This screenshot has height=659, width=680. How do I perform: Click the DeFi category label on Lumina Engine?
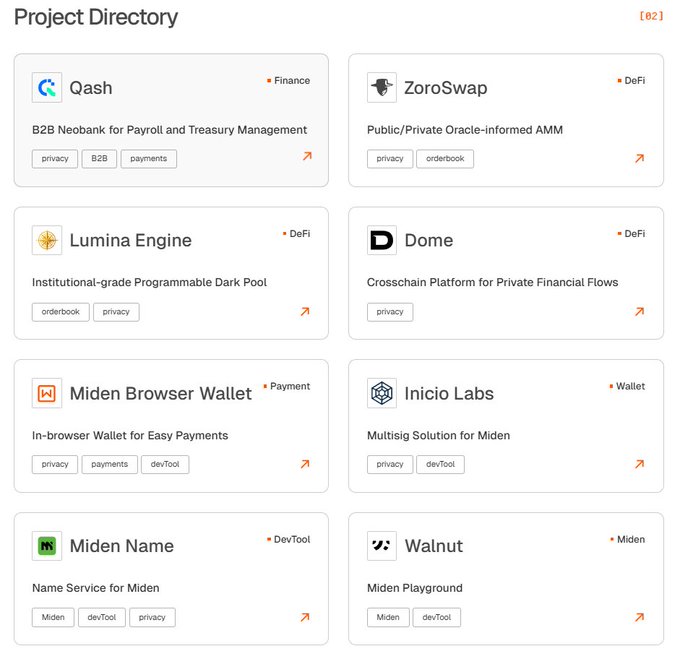(x=300, y=234)
